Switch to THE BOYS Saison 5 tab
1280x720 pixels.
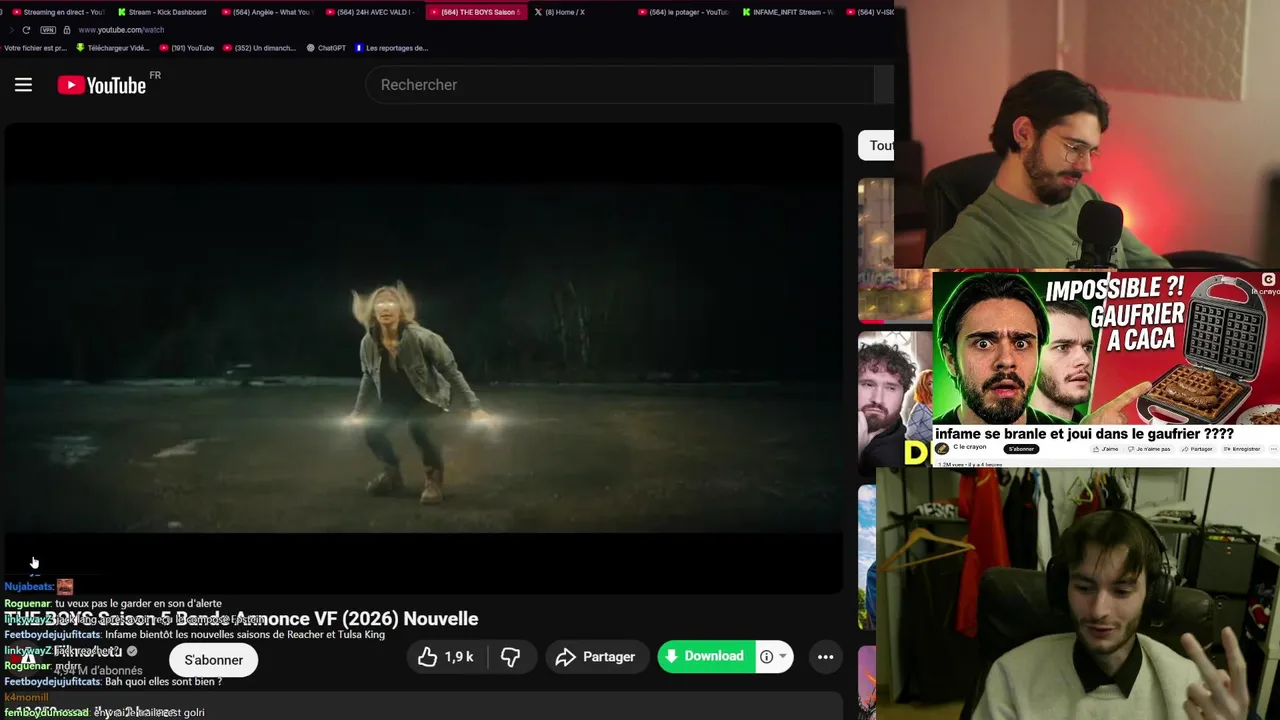click(x=477, y=12)
